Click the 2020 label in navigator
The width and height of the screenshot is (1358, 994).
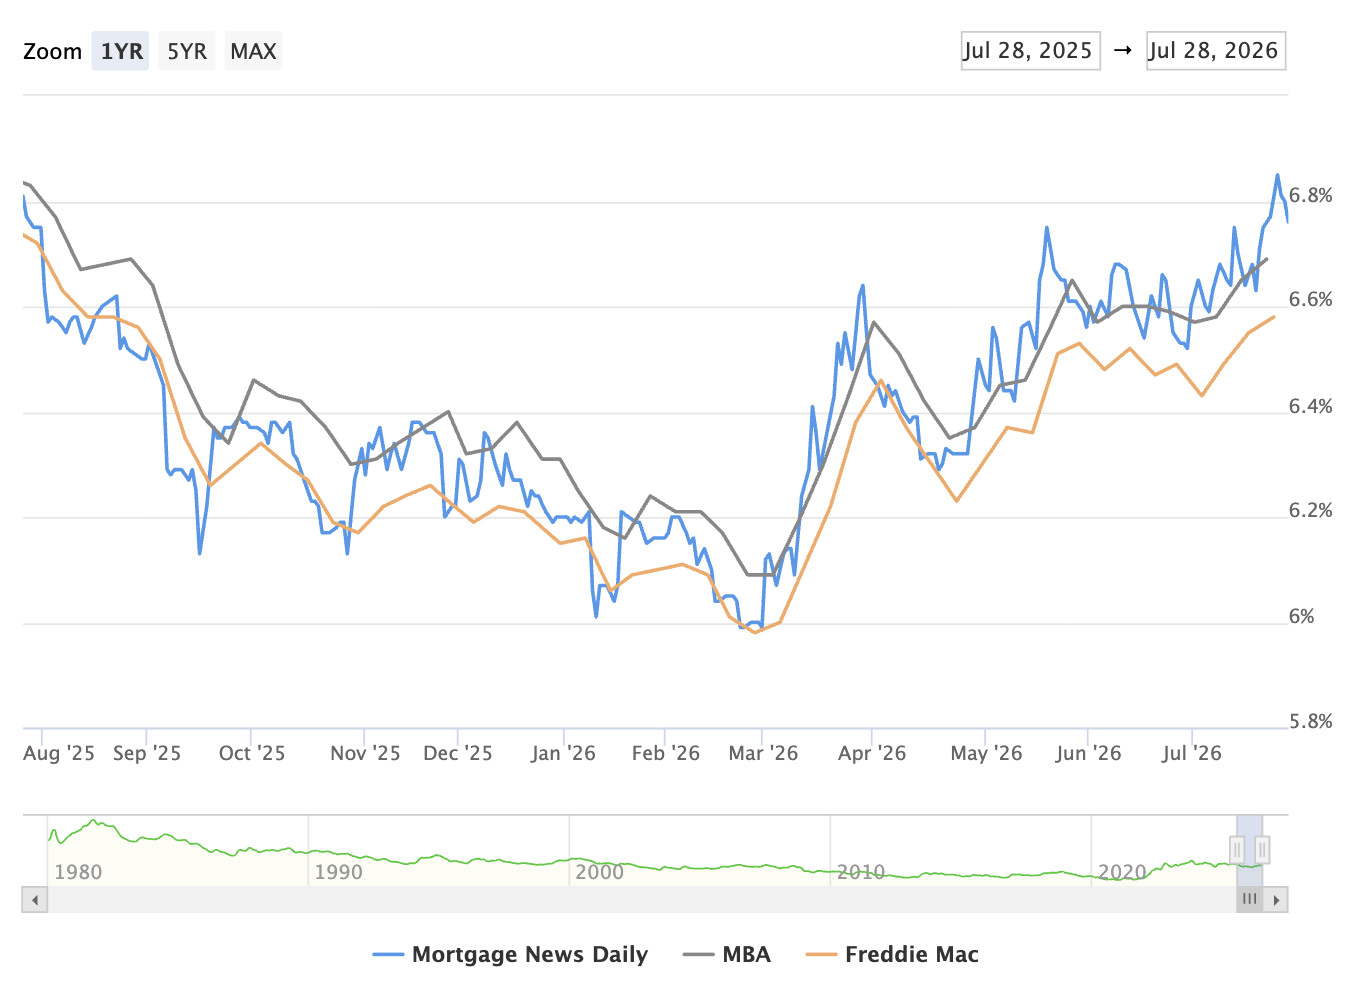1122,872
